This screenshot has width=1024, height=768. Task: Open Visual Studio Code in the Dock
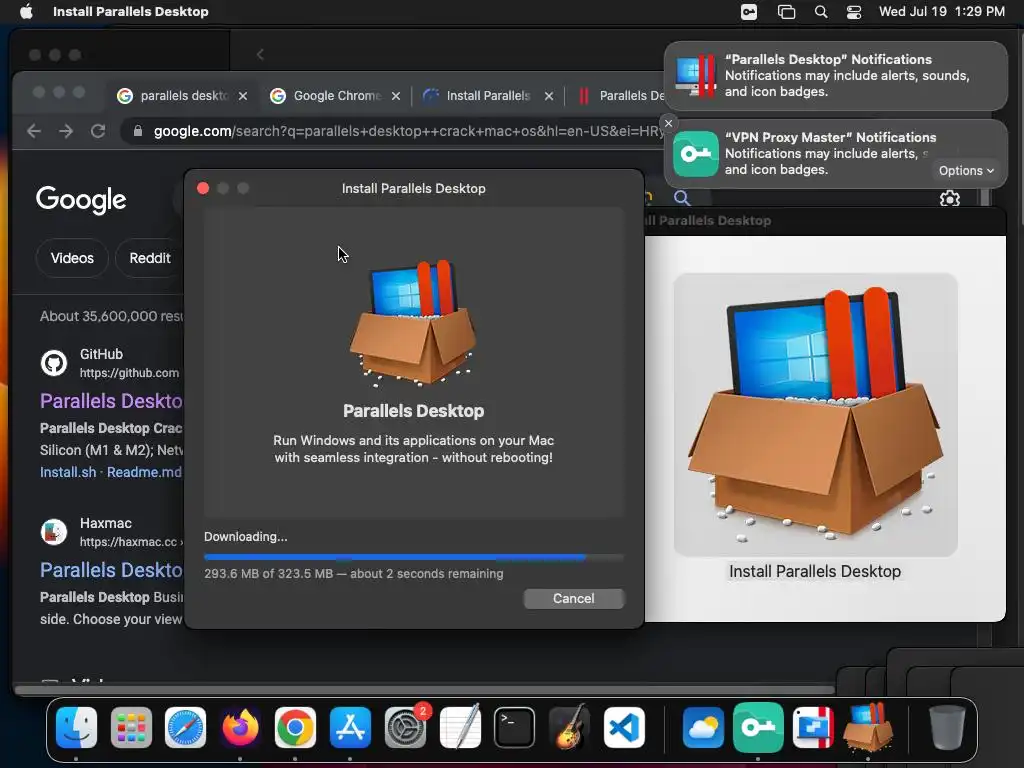[x=624, y=727]
